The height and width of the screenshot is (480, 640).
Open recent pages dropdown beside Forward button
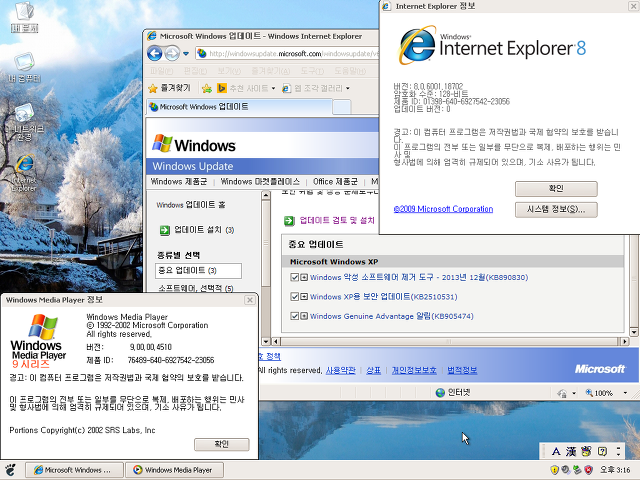(x=186, y=53)
